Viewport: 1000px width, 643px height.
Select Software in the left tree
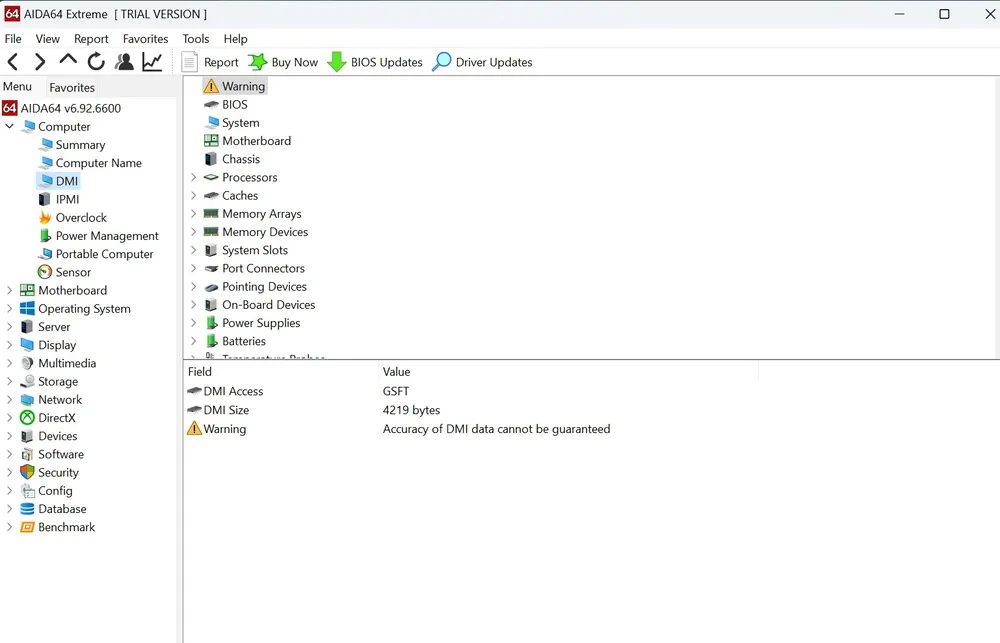[61, 454]
